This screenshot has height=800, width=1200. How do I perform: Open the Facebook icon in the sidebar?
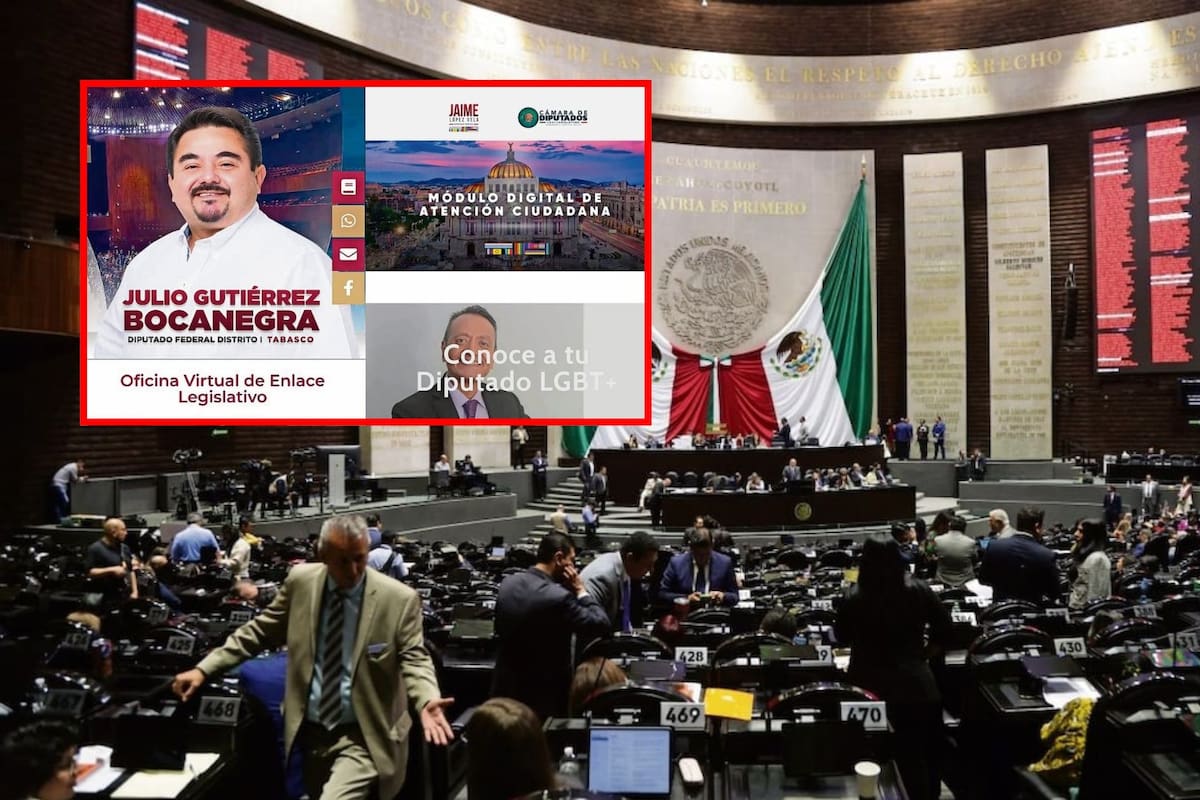click(348, 288)
